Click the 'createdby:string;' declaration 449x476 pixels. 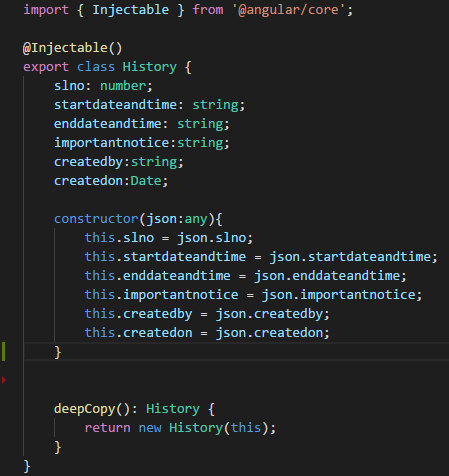pyautogui.click(x=119, y=162)
